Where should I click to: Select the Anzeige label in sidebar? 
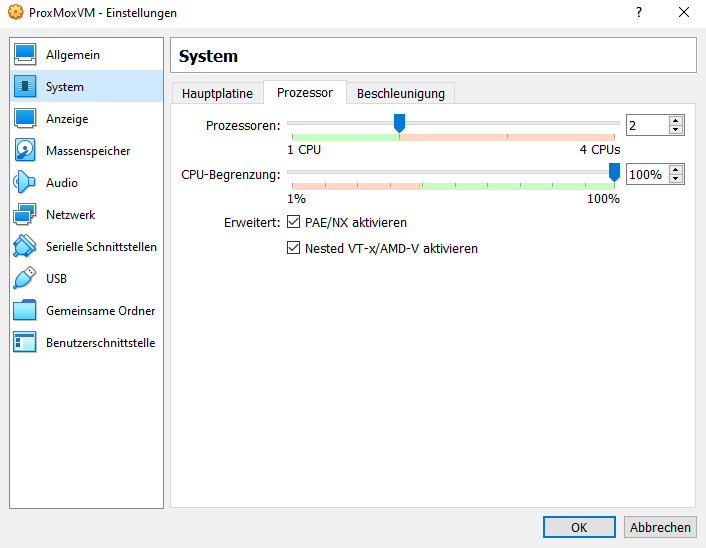point(67,119)
